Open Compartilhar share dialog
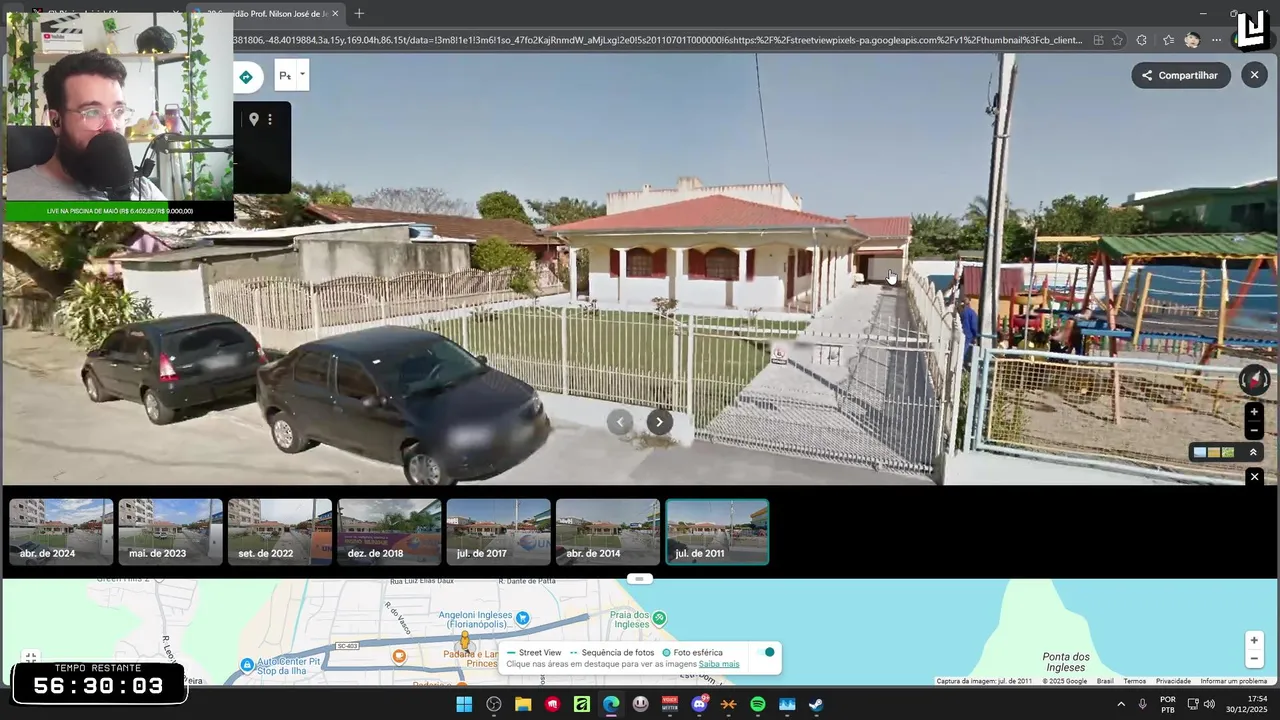Image resolution: width=1280 pixels, height=720 pixels. 1181,75
